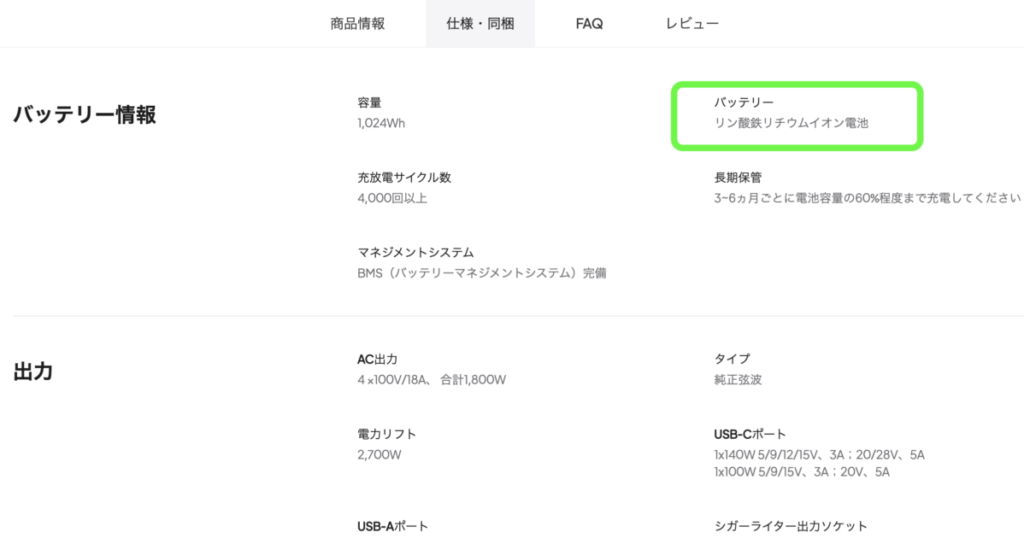Open the 商品情報 tab
1024x538 pixels.
357,23
